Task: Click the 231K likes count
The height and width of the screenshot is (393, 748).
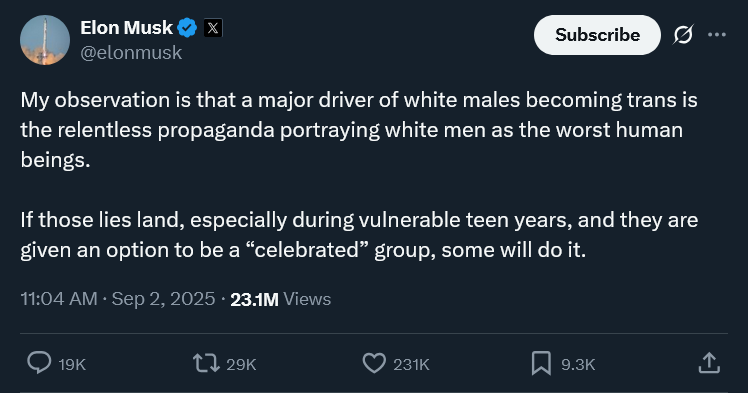Action: [411, 364]
